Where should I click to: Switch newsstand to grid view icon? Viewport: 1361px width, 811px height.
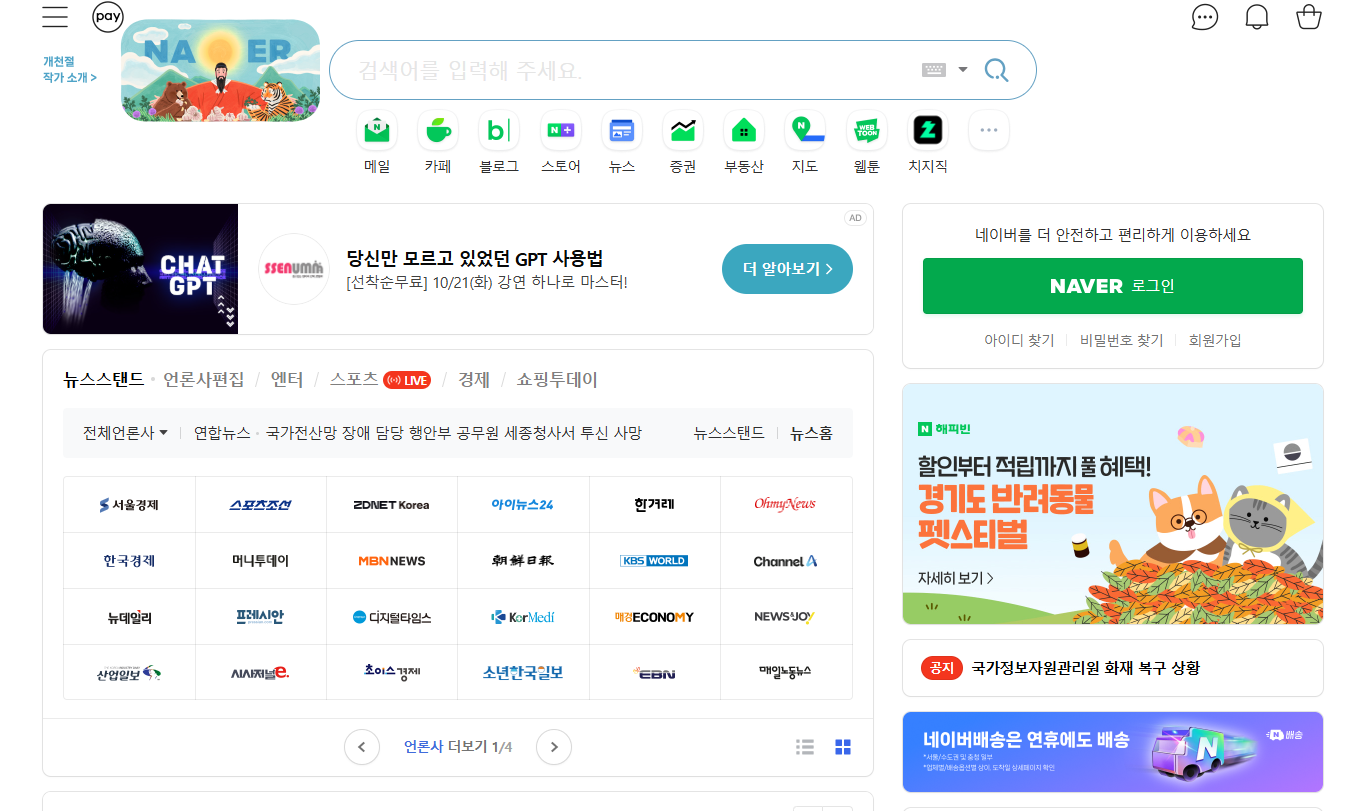(843, 747)
